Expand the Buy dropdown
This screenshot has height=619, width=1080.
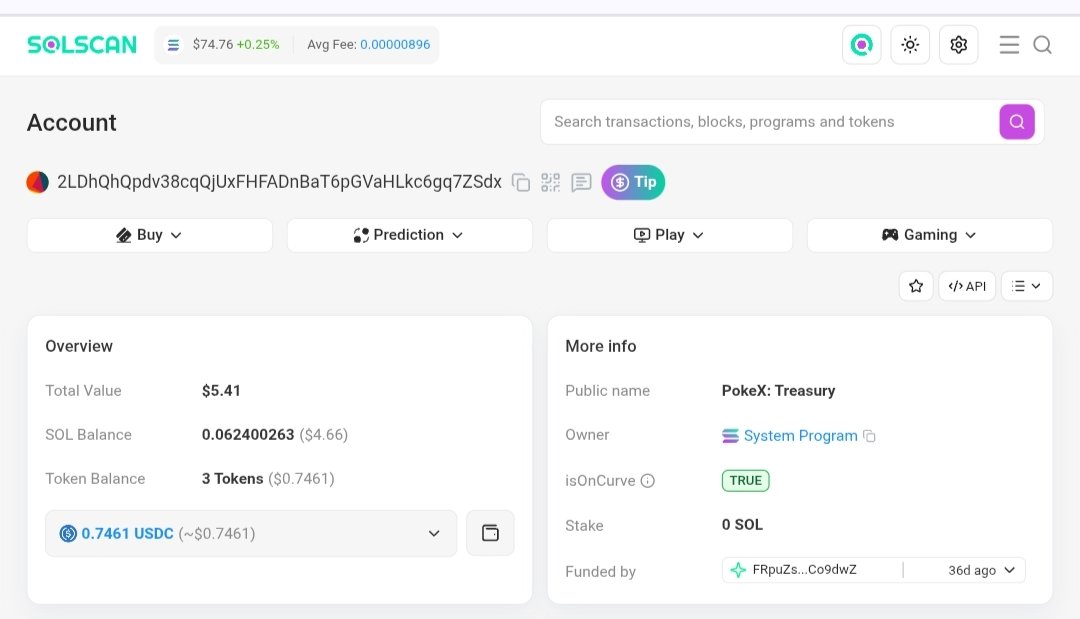(x=149, y=235)
